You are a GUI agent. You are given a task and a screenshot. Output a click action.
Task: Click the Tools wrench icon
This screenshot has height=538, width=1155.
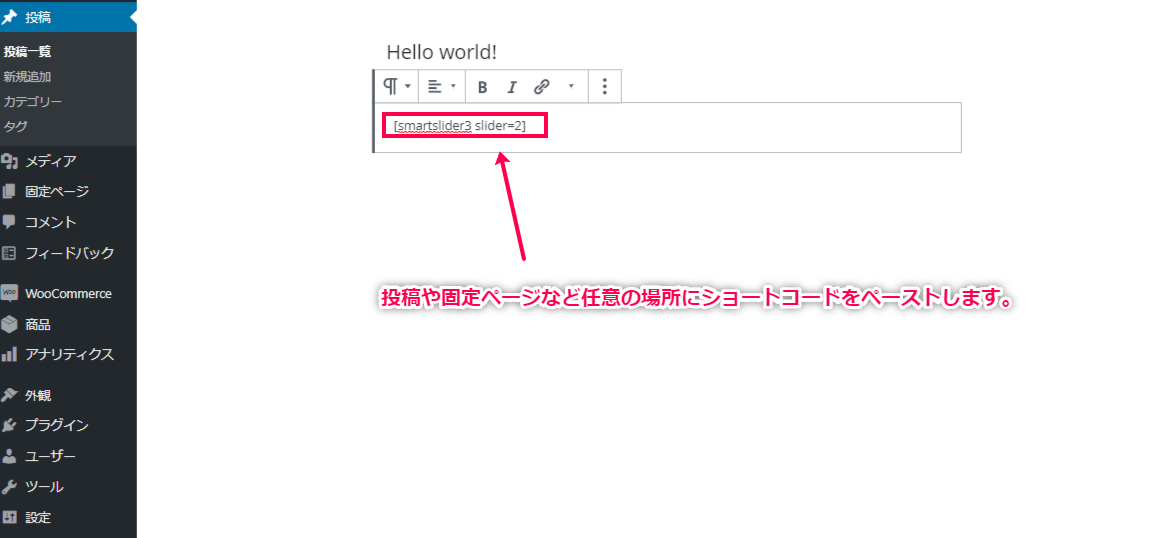click(x=10, y=487)
